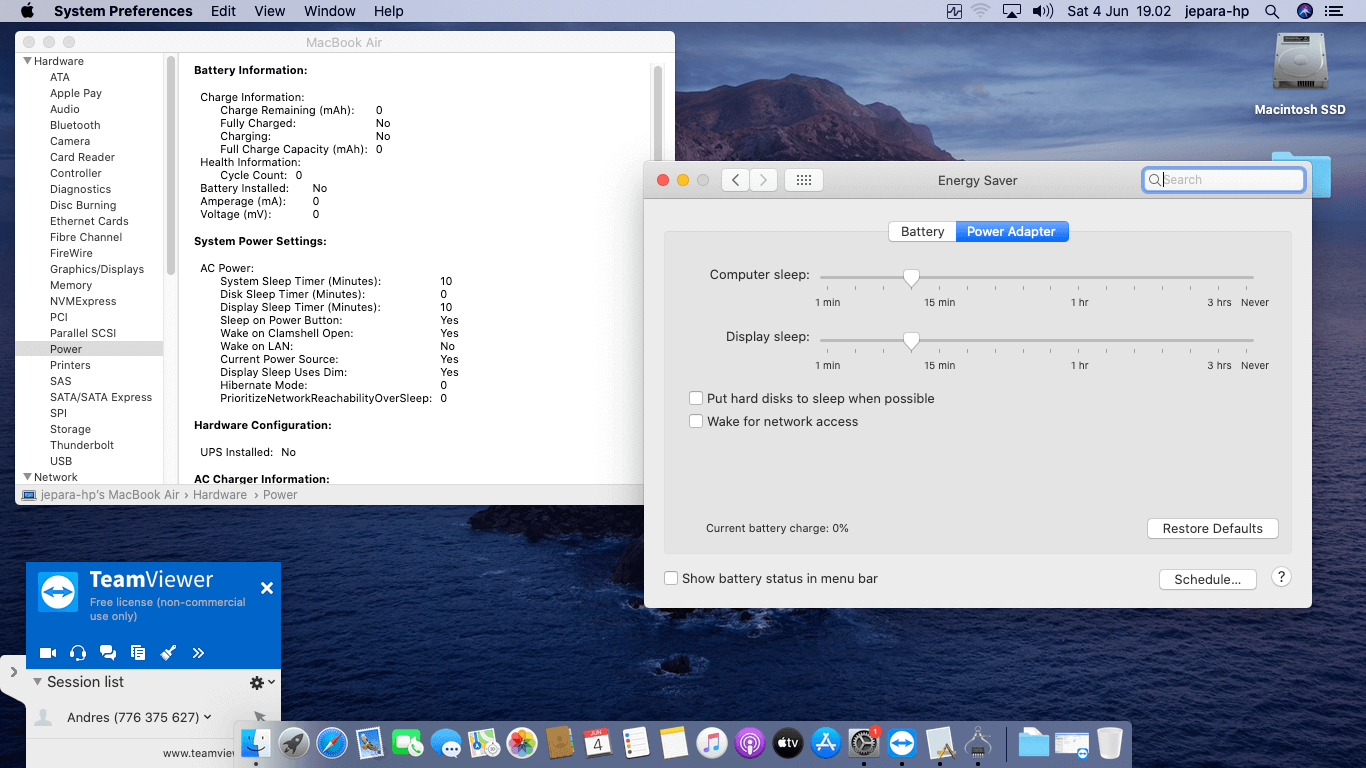Open TeamViewer session settings gear dropdown
The height and width of the screenshot is (768, 1366).
262,682
